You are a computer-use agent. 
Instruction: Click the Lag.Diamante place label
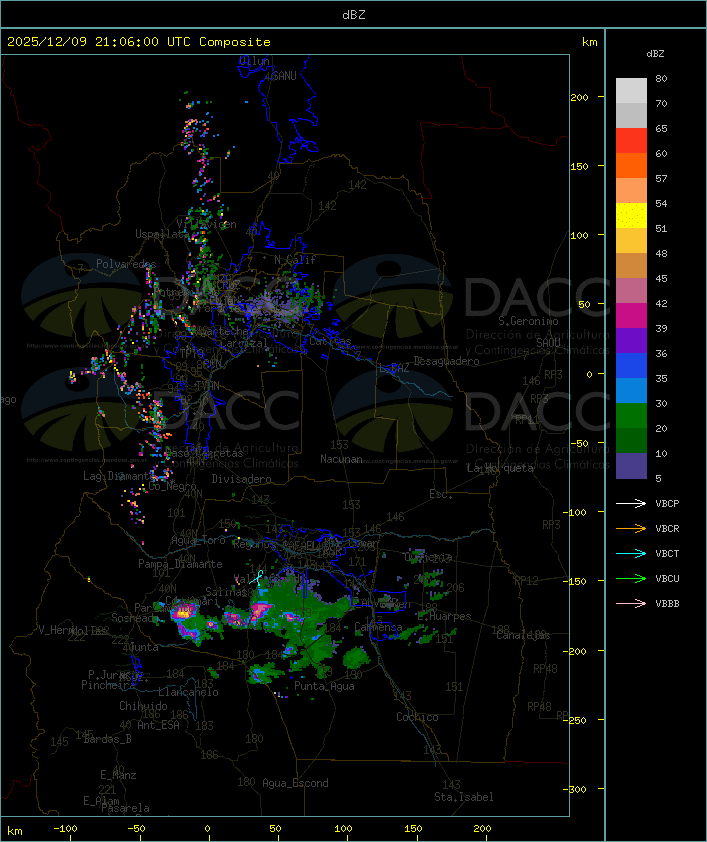pos(119,476)
